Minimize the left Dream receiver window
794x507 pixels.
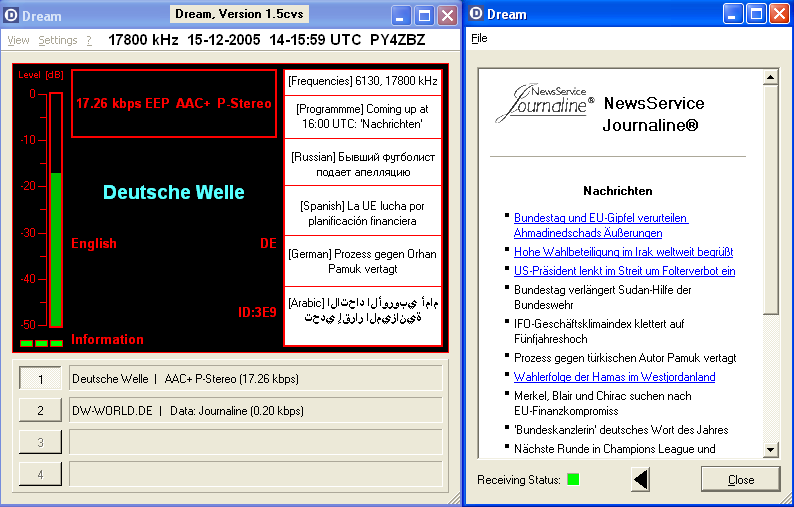[x=401, y=16]
